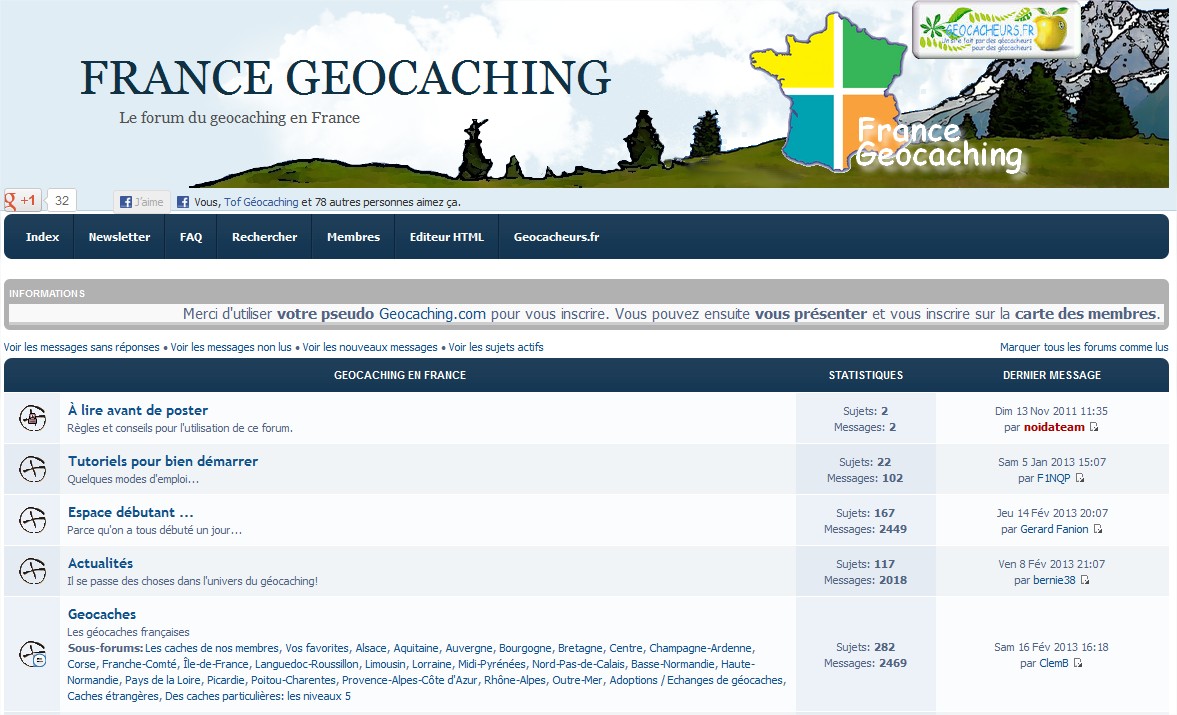Image resolution: width=1177 pixels, height=715 pixels.
Task: Open the Provence-Alpes-Côte d'Azur sub-forum
Action: click(x=410, y=680)
